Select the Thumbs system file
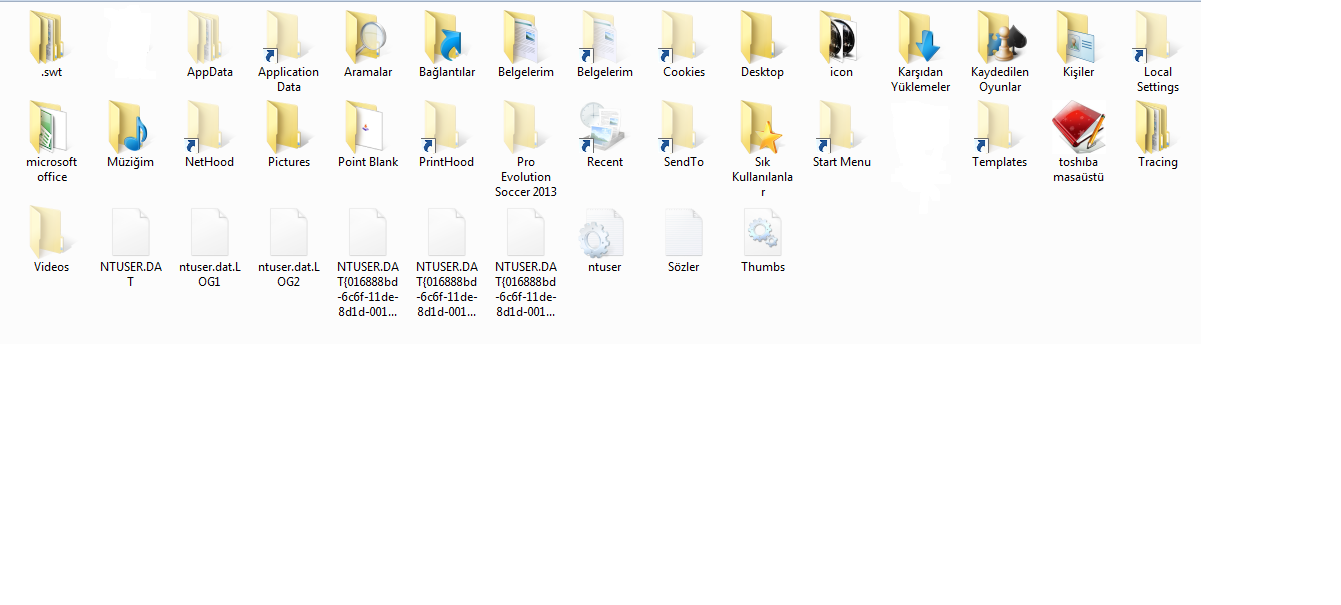Viewport: 1341px width, 605px height. [762, 233]
